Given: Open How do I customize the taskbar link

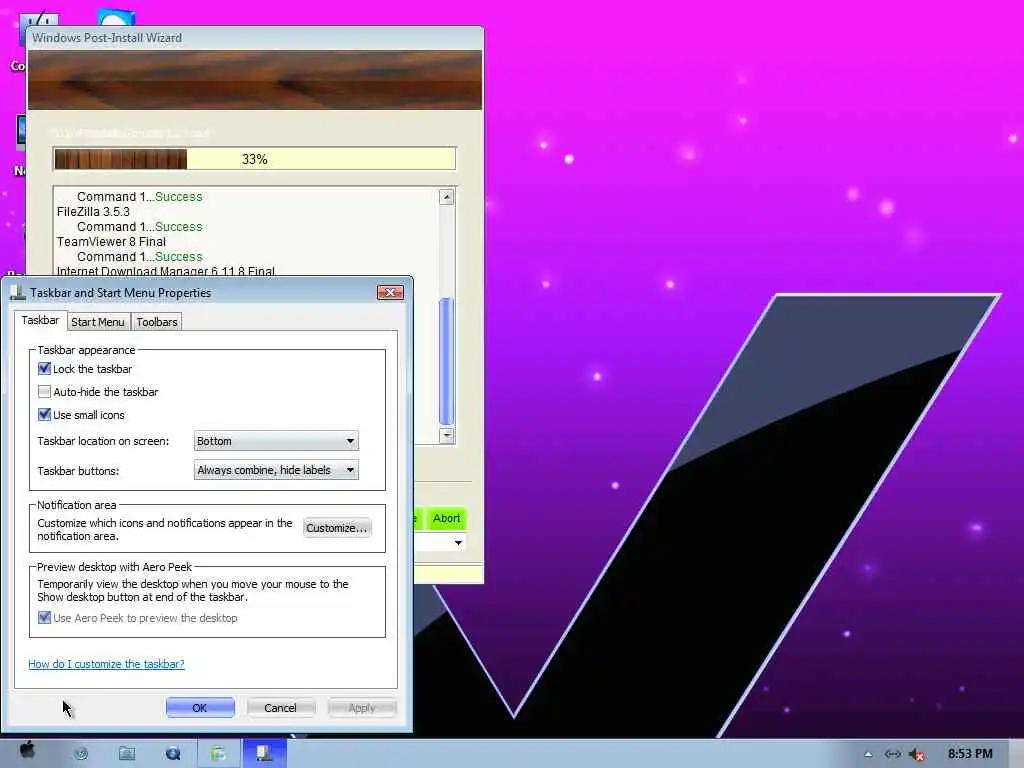Looking at the screenshot, I should tap(106, 664).
